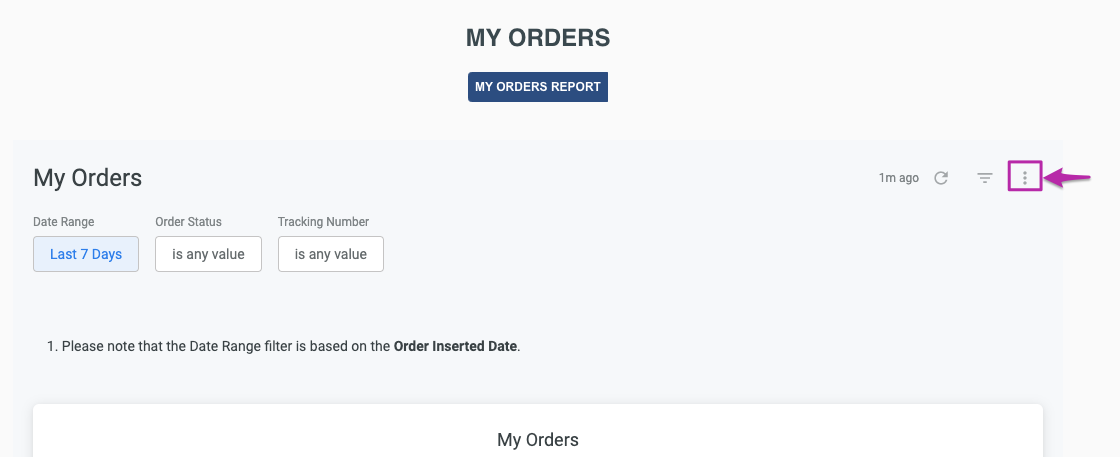
Task: Open the Last 7 Days date range dropdown
Action: point(86,254)
